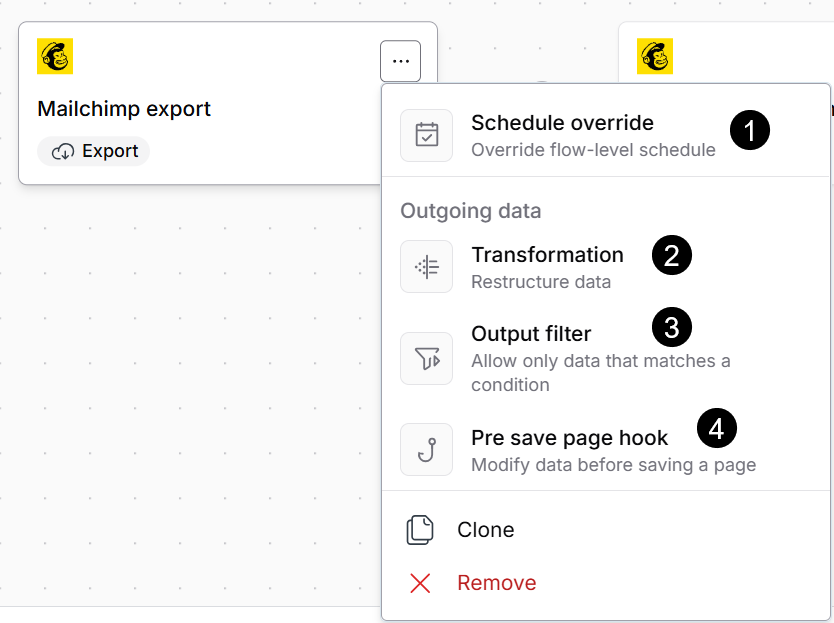Open the three-dot menu on Mailchimp export card
The image size is (834, 623).
click(x=401, y=61)
